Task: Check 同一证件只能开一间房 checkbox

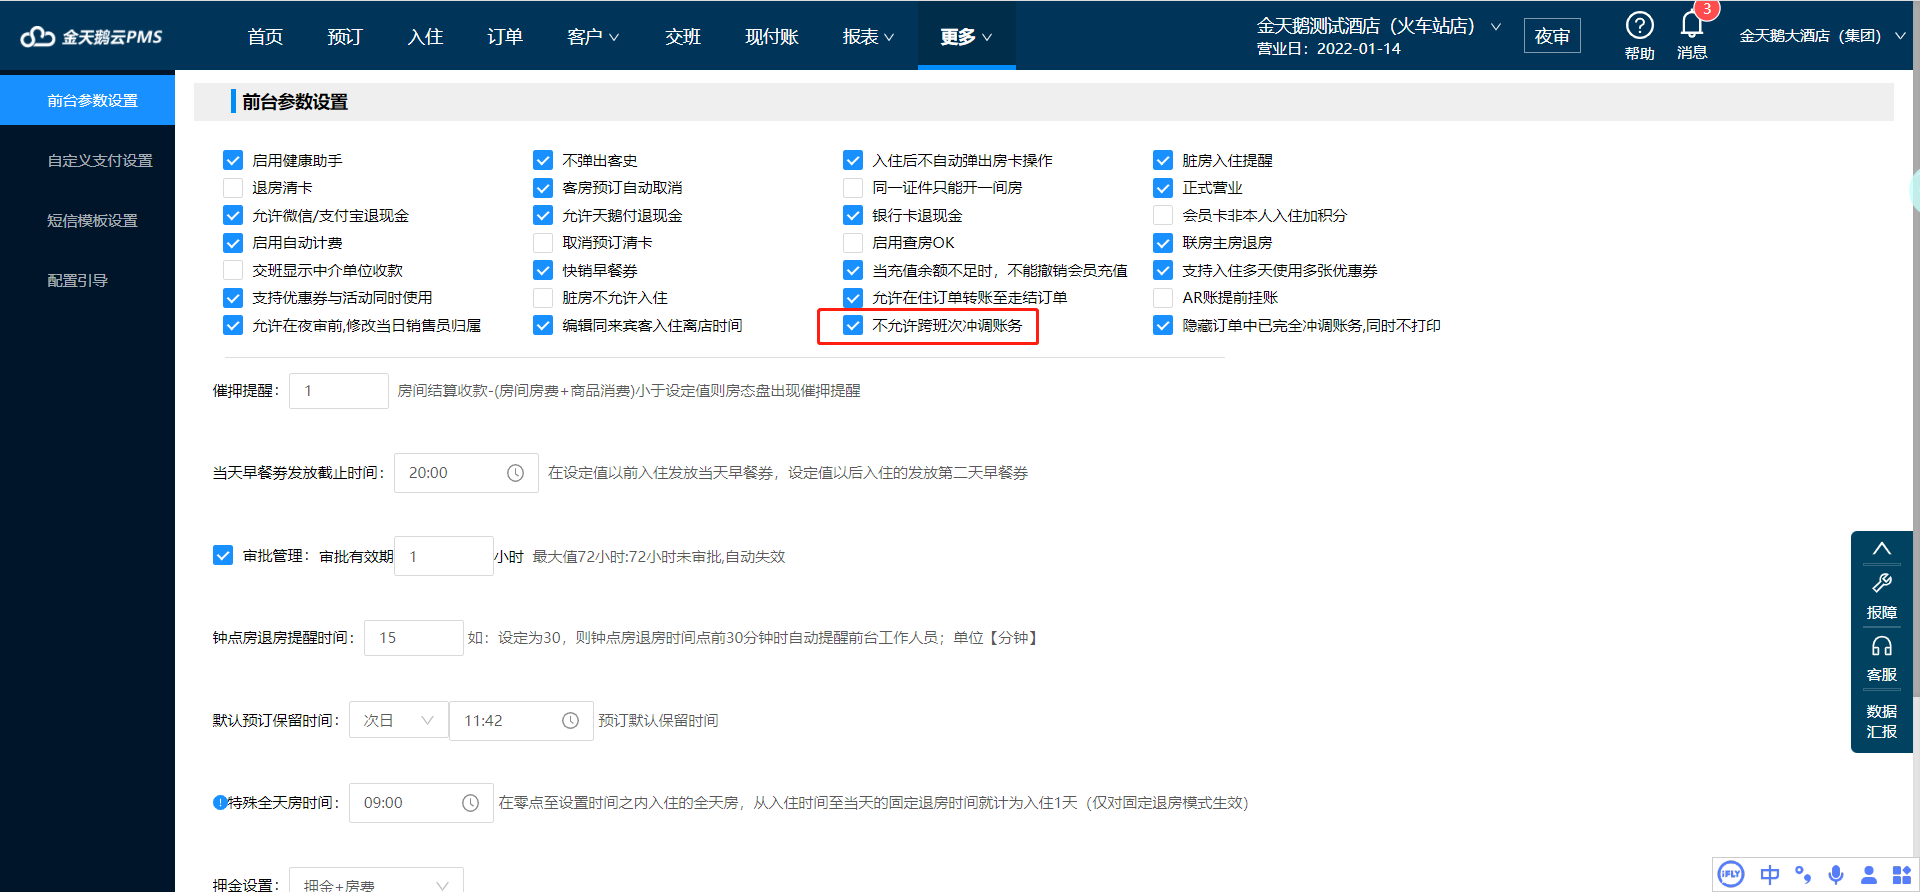Action: [x=853, y=188]
